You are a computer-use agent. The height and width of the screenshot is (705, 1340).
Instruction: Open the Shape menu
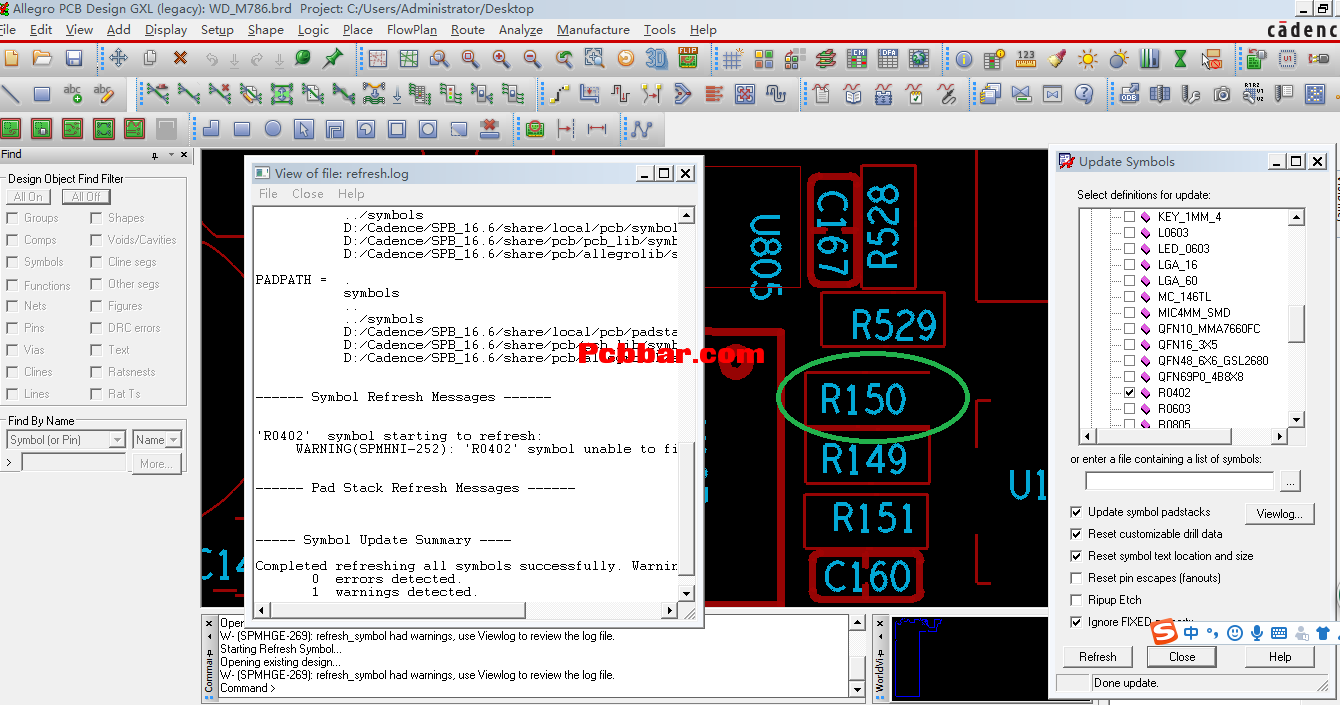point(266,30)
